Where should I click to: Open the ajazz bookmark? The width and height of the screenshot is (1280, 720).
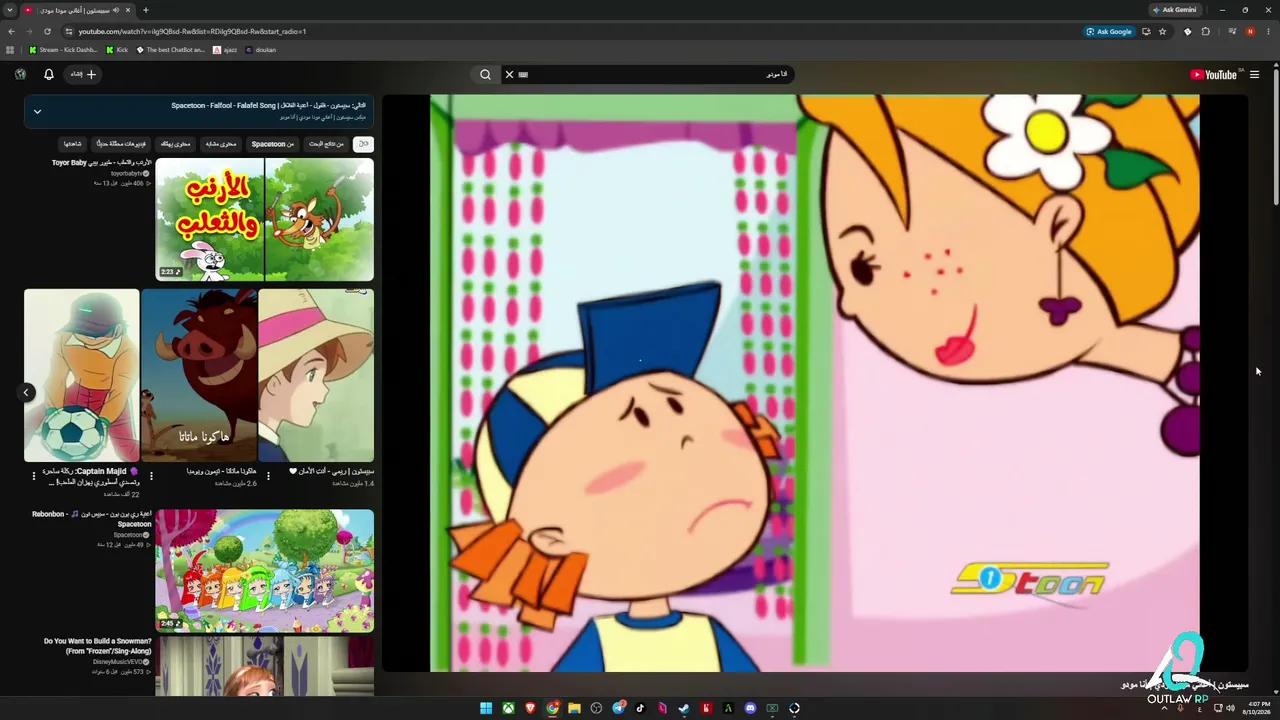(225, 49)
